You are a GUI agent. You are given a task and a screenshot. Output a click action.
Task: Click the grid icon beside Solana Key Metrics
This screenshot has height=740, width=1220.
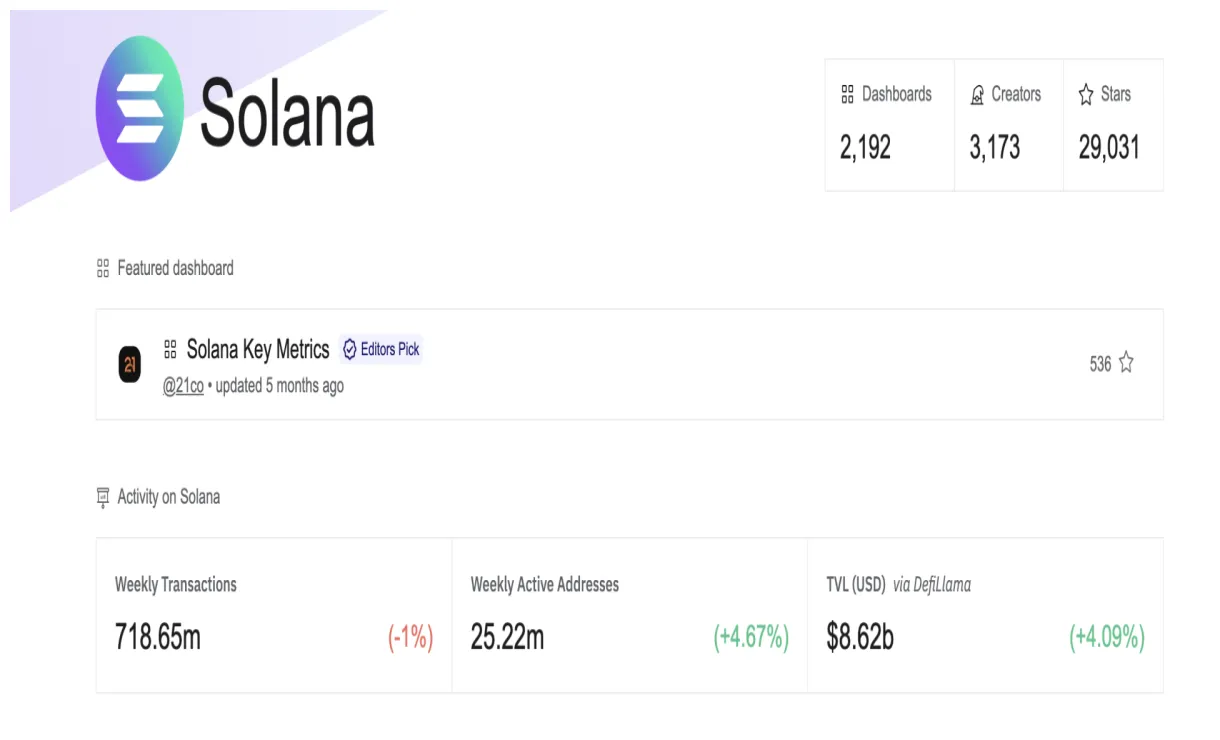pyautogui.click(x=170, y=349)
